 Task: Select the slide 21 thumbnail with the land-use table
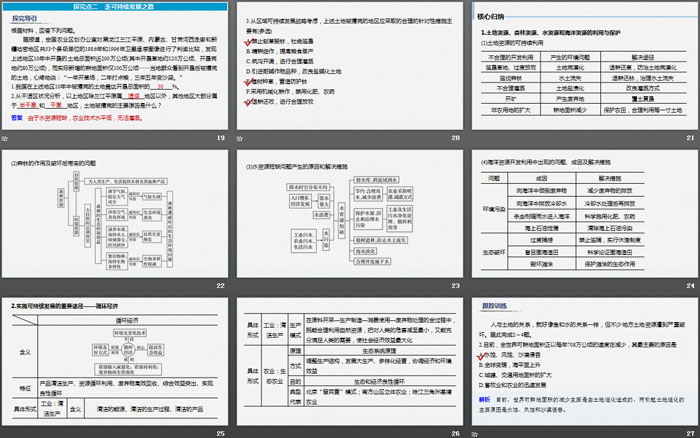582,74
